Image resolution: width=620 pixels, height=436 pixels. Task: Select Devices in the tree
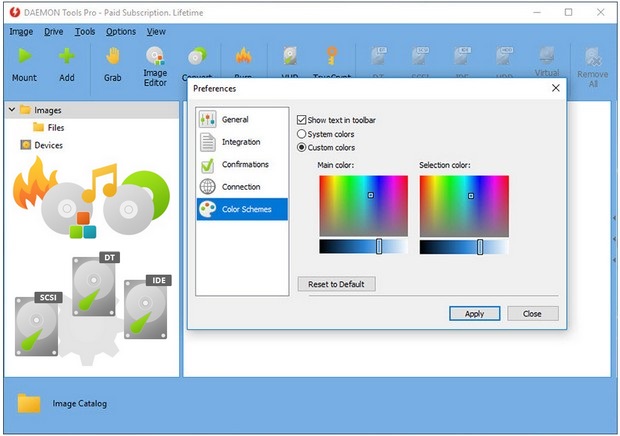coord(48,145)
